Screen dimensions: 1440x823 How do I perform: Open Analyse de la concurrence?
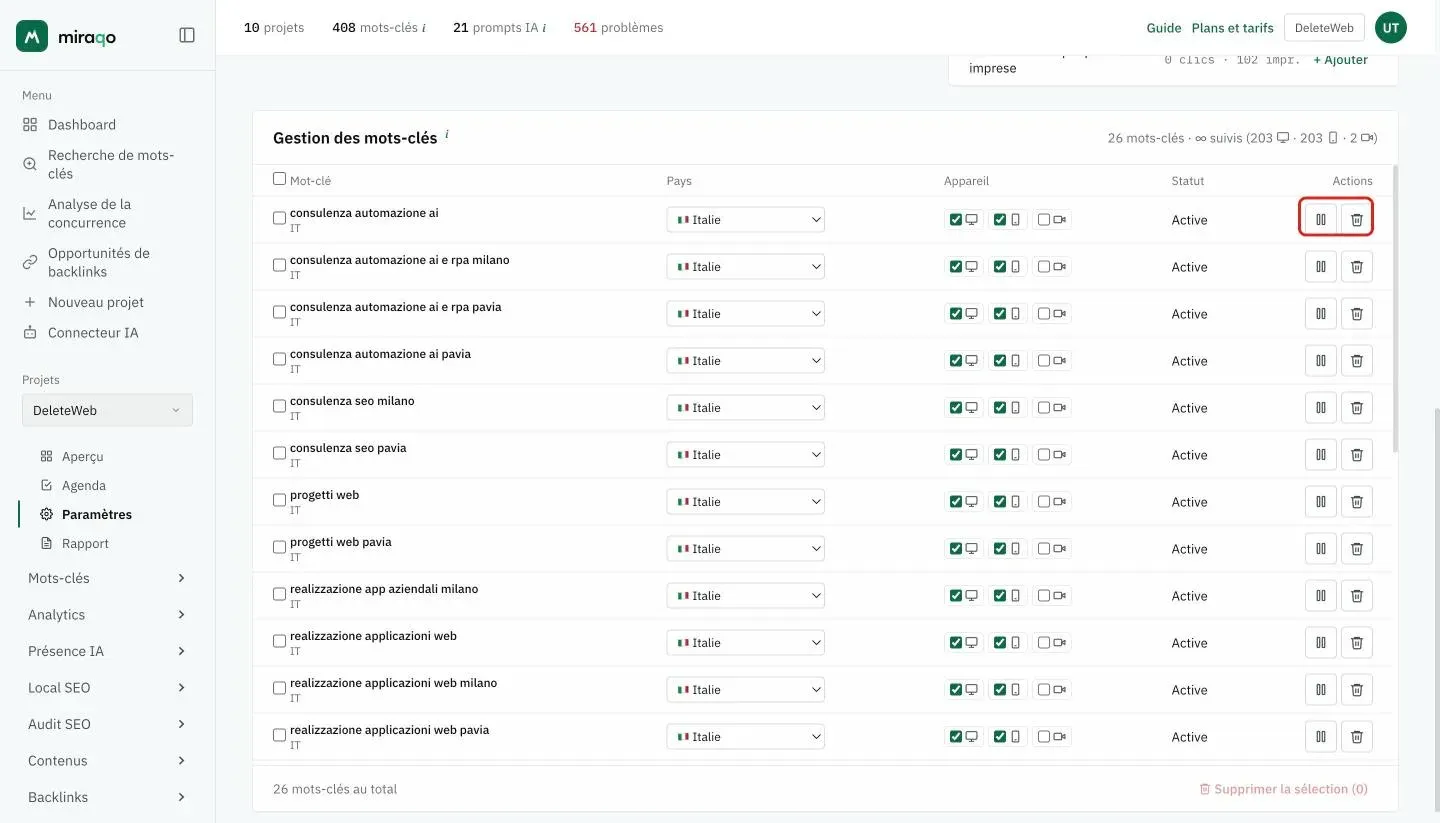pyautogui.click(x=107, y=213)
